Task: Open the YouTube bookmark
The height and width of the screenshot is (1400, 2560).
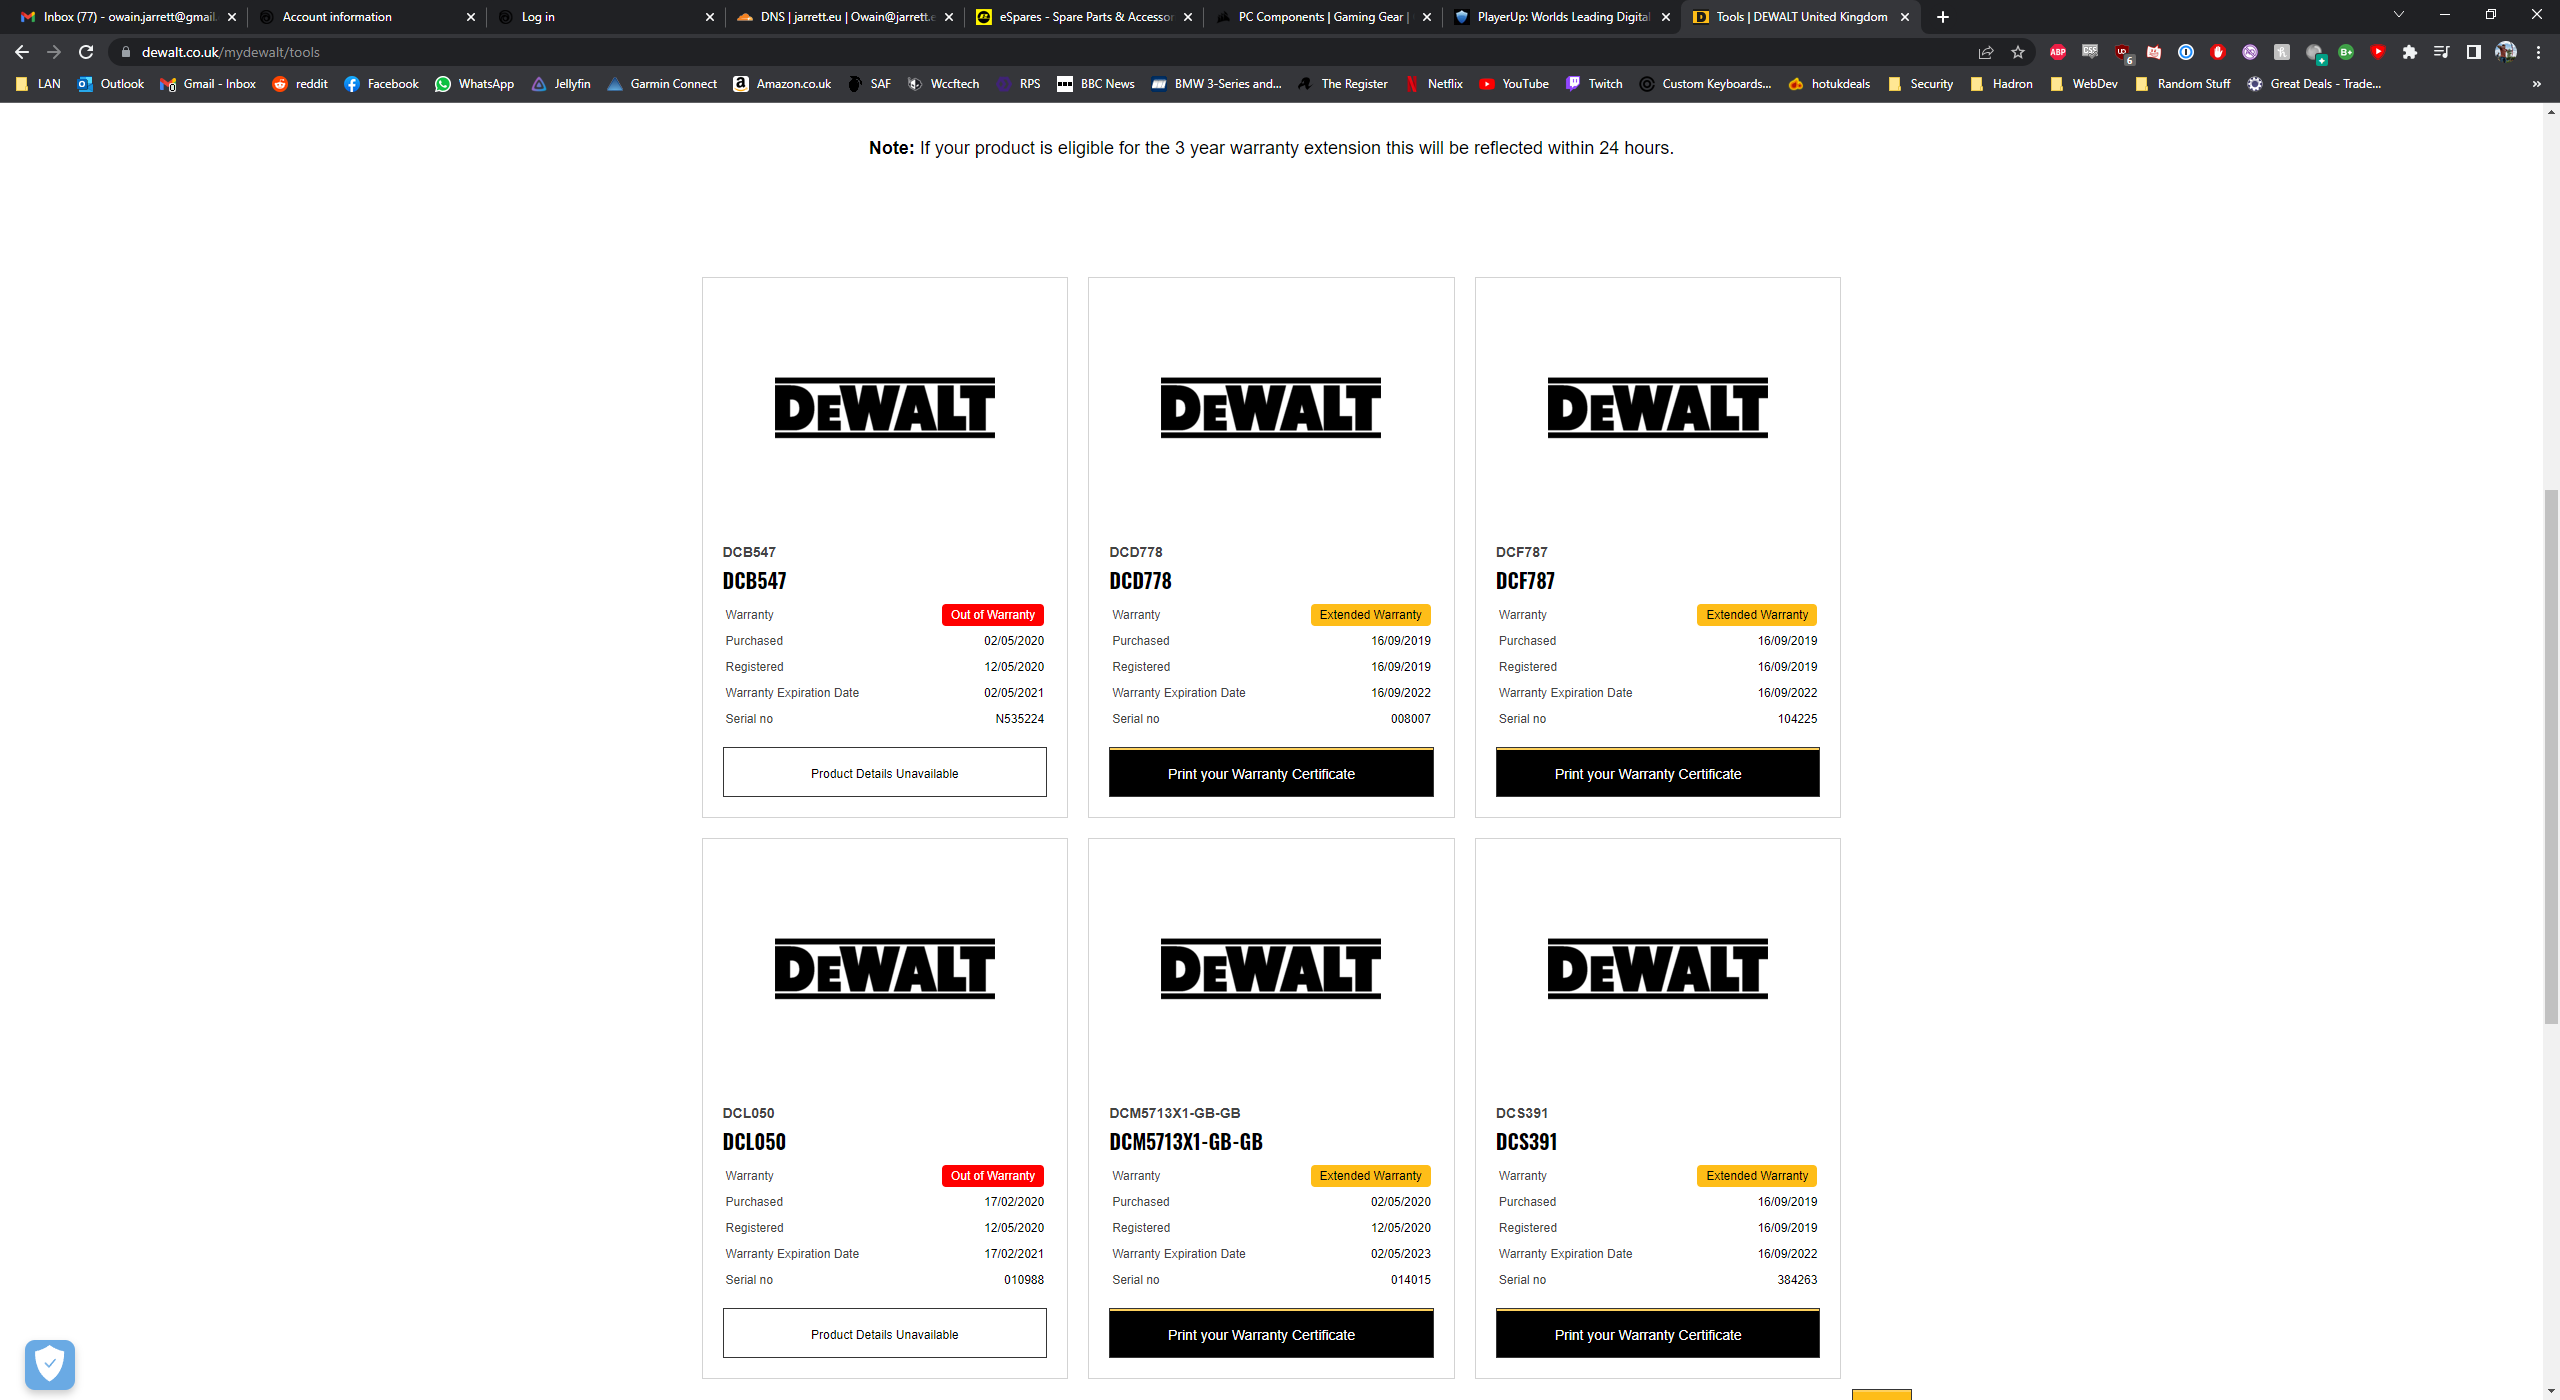Action: point(1514,84)
